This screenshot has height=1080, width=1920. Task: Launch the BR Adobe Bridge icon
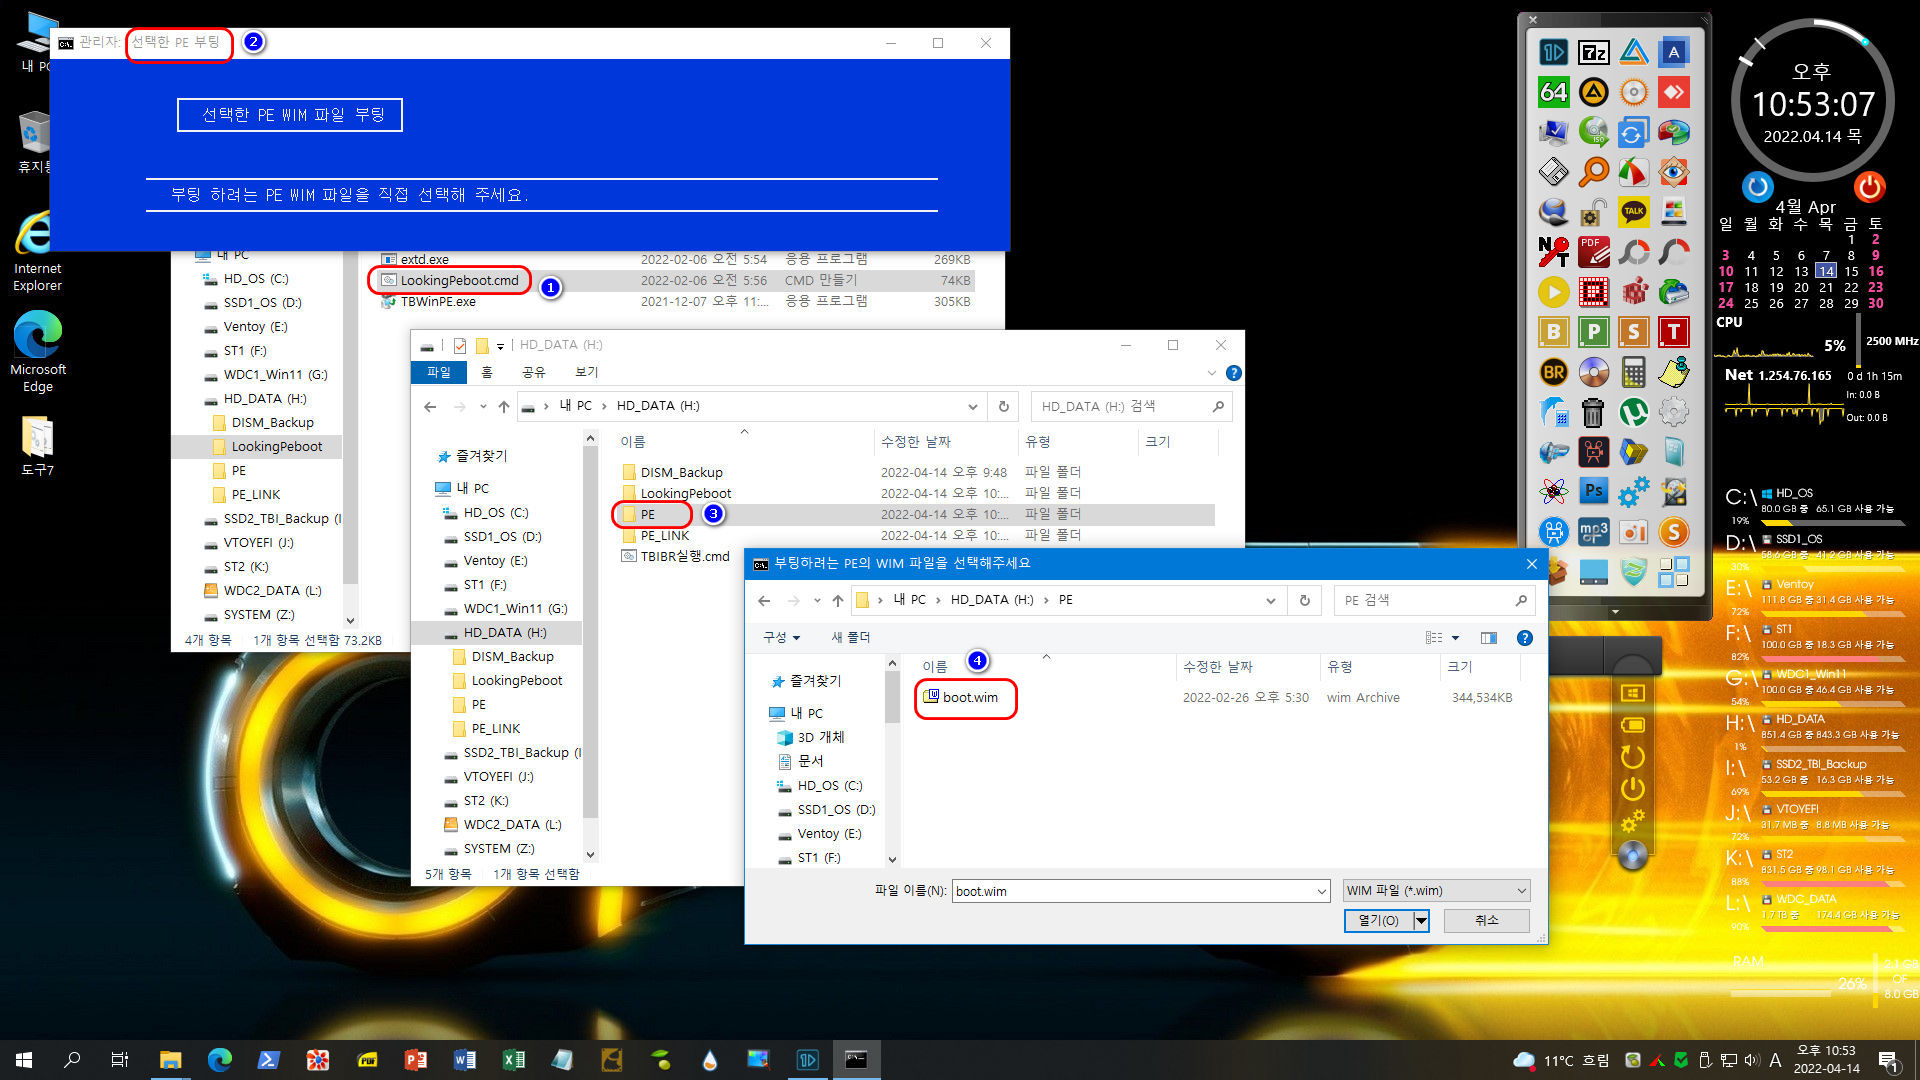coord(1553,372)
